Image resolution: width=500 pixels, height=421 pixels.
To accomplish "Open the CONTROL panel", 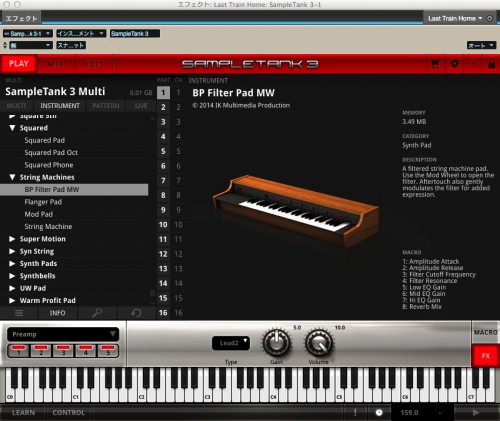I will click(x=69, y=413).
